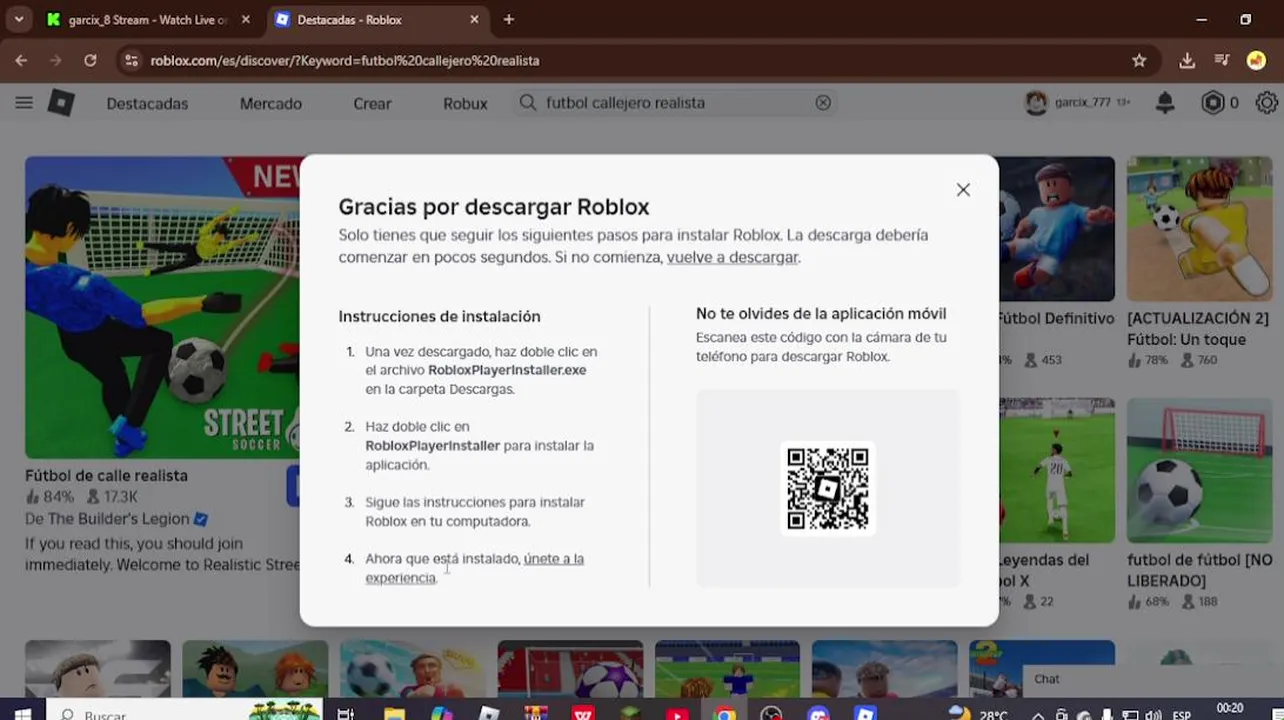Click the 'vuelve a descargar' link
1284x720 pixels.
(732, 257)
